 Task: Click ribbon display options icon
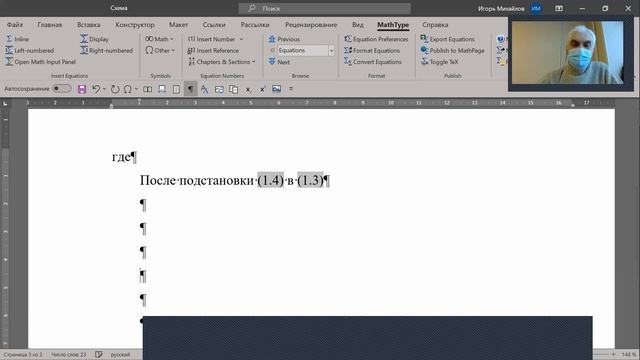559,8
